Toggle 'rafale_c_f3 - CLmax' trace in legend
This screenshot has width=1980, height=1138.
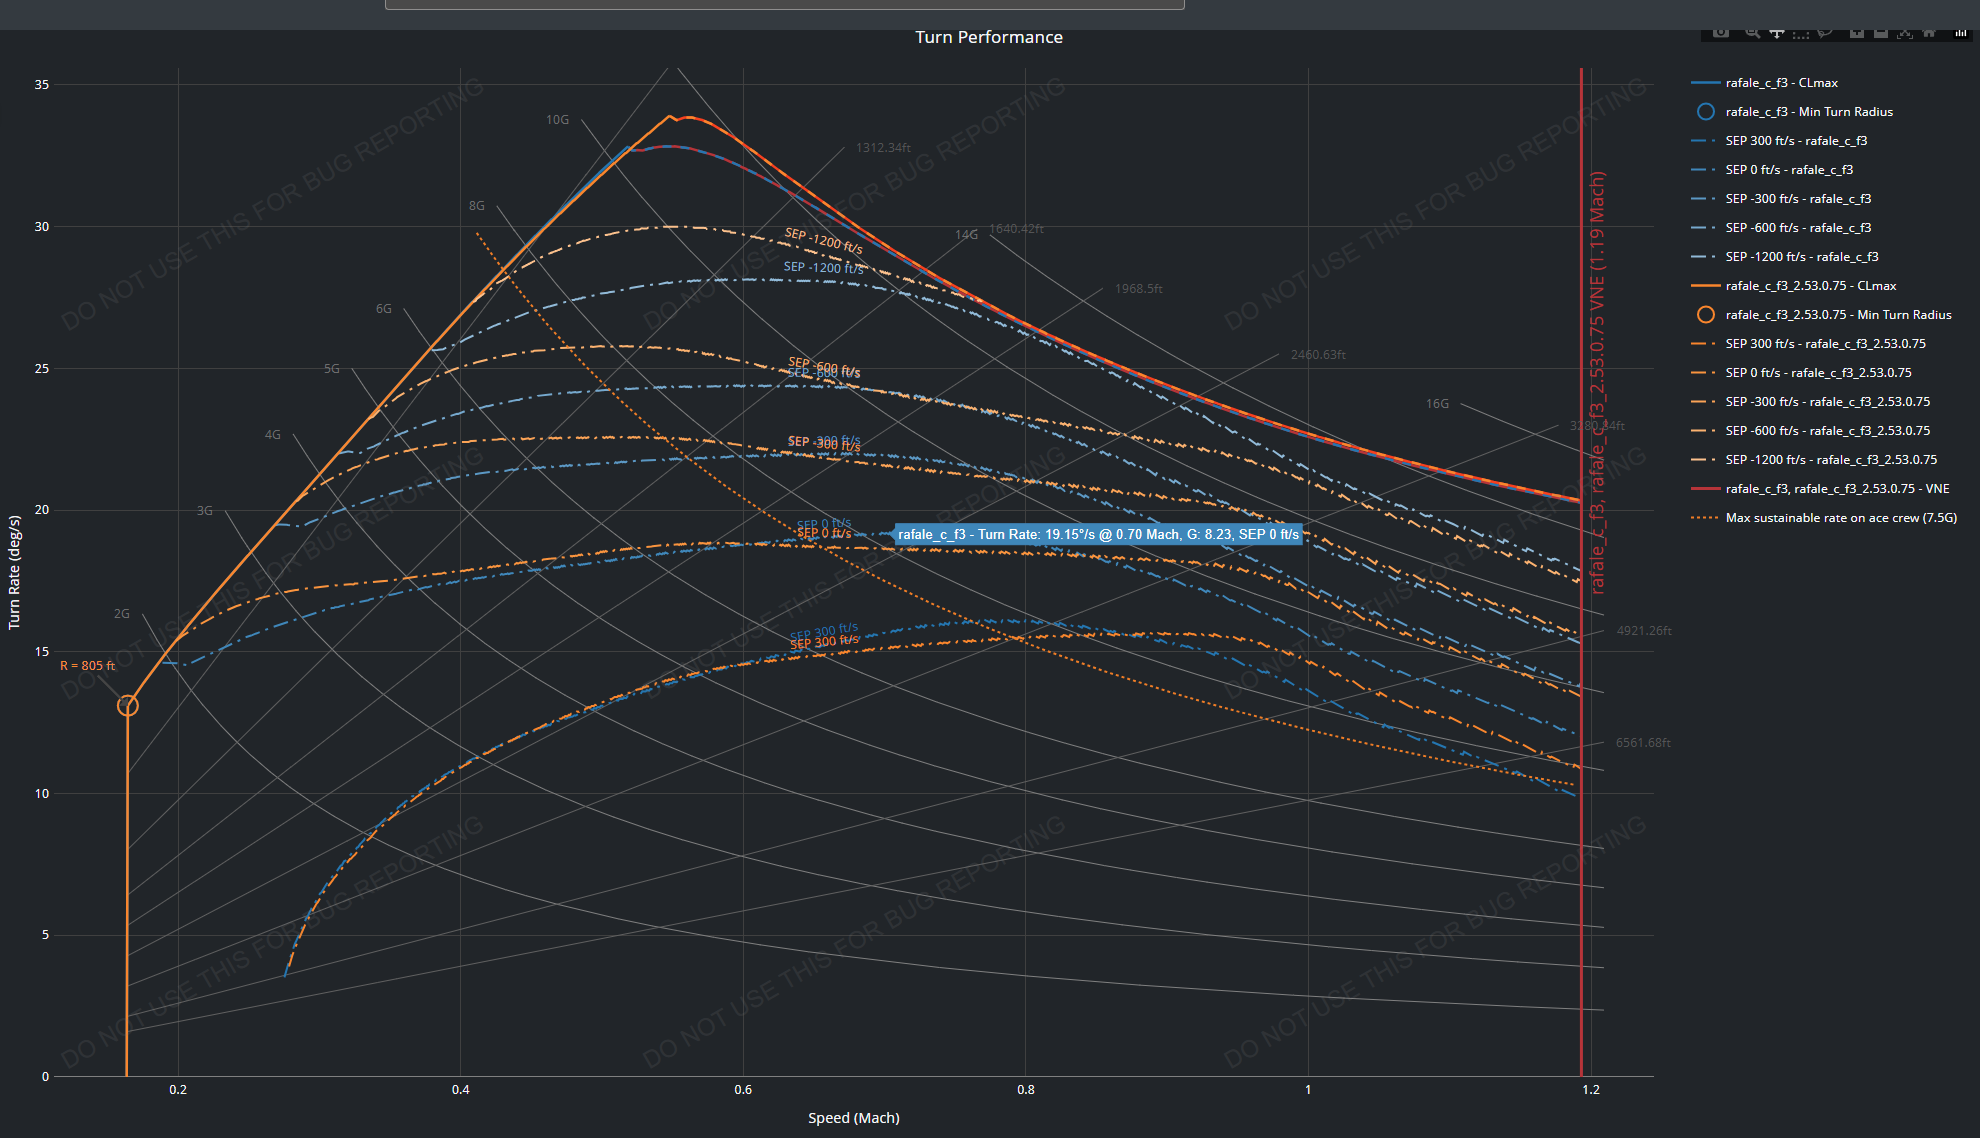(x=1781, y=83)
